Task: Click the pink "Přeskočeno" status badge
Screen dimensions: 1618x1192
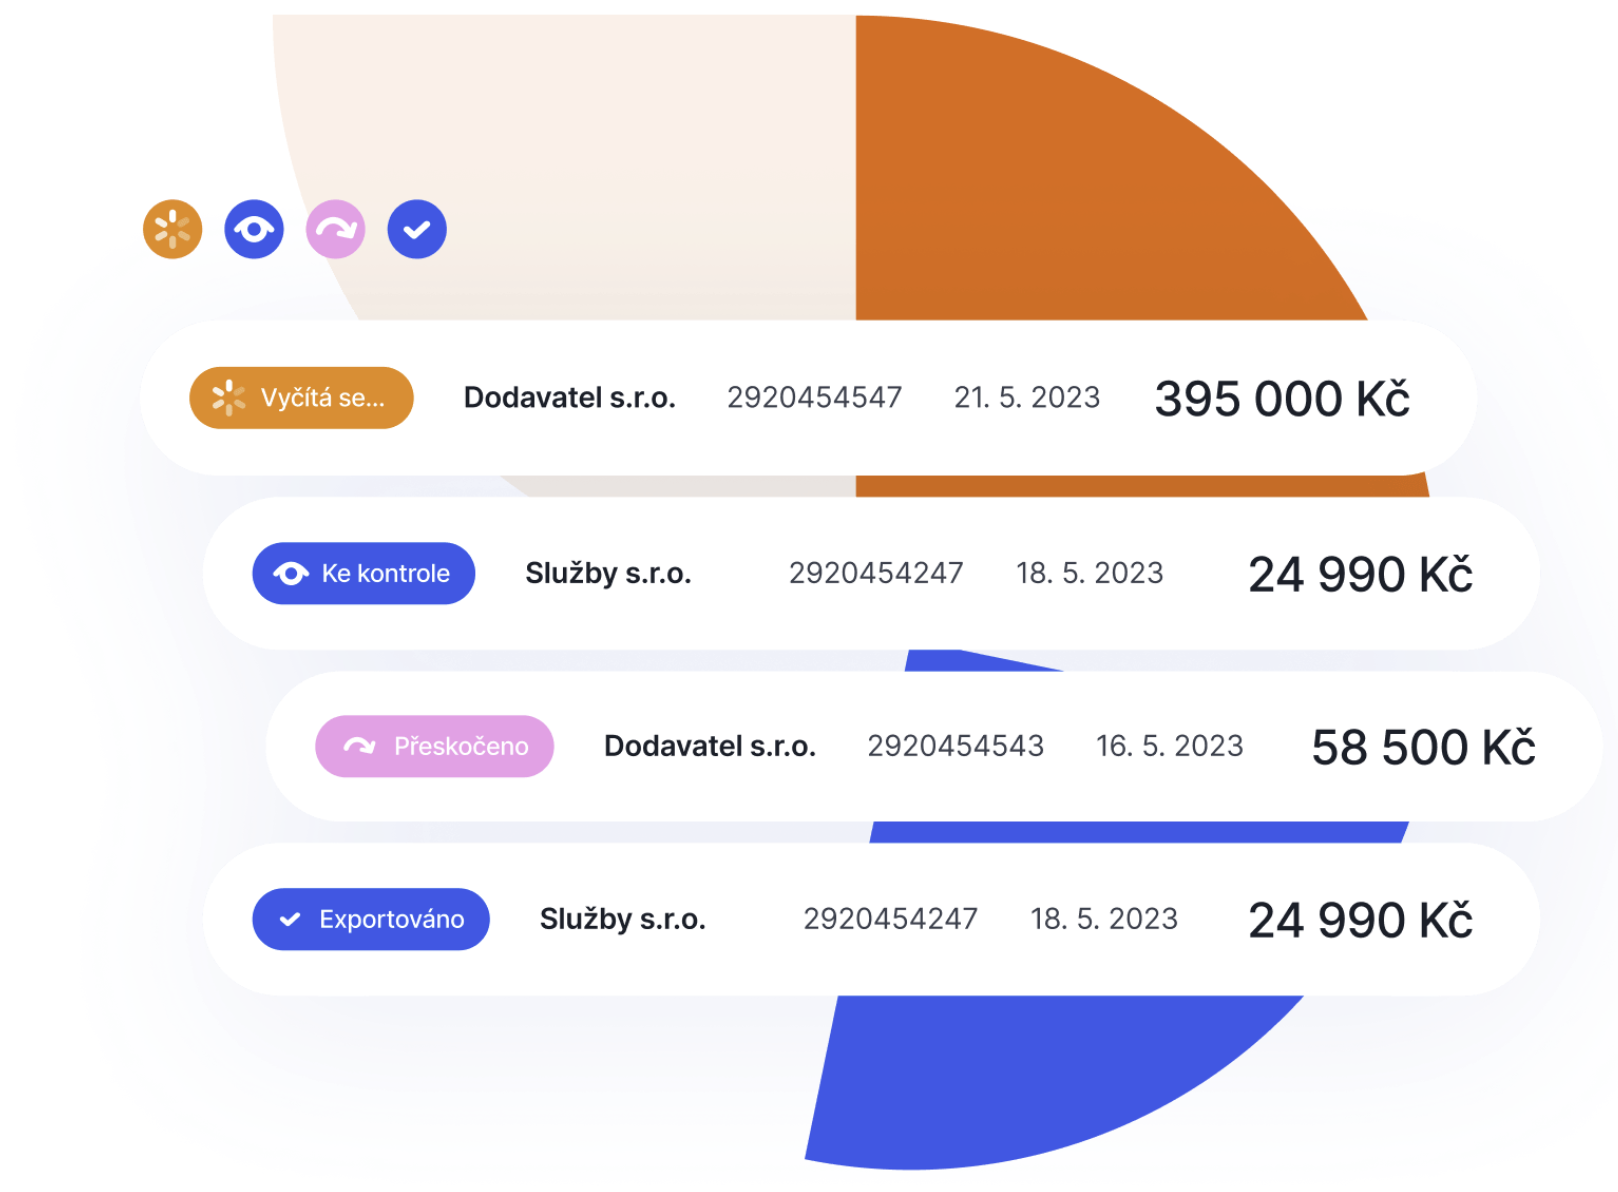Action: [434, 746]
